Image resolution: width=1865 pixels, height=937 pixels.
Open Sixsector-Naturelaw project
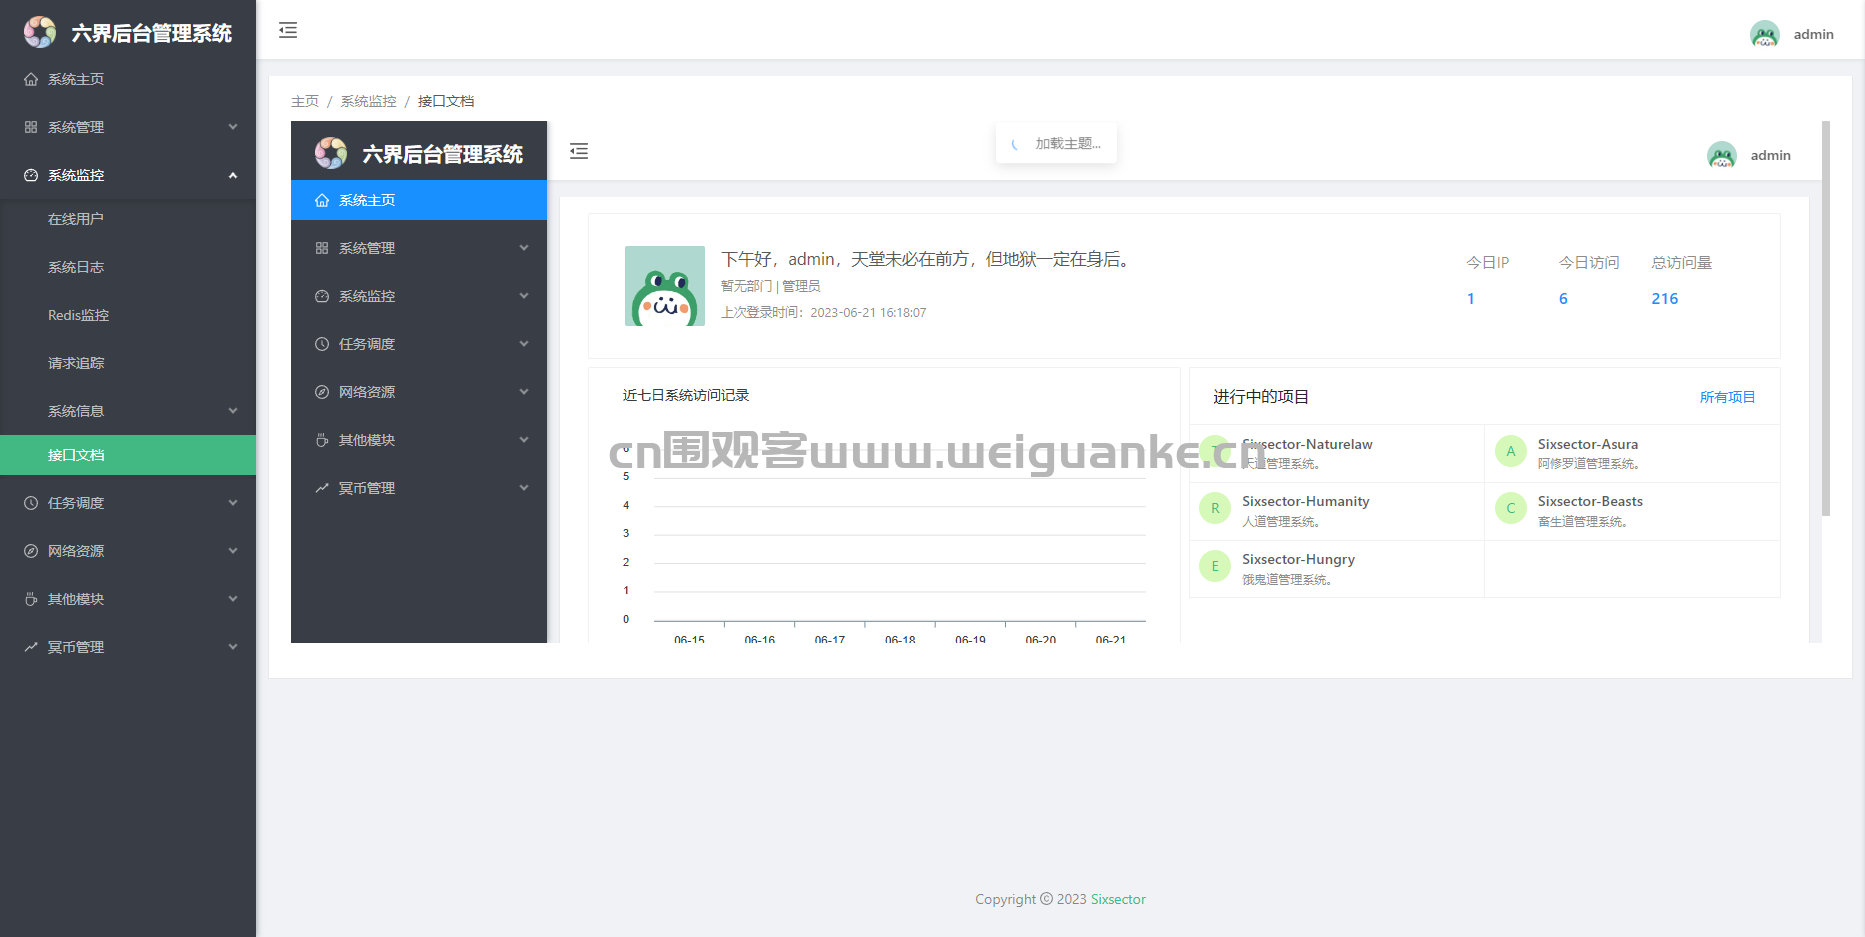point(1307,444)
